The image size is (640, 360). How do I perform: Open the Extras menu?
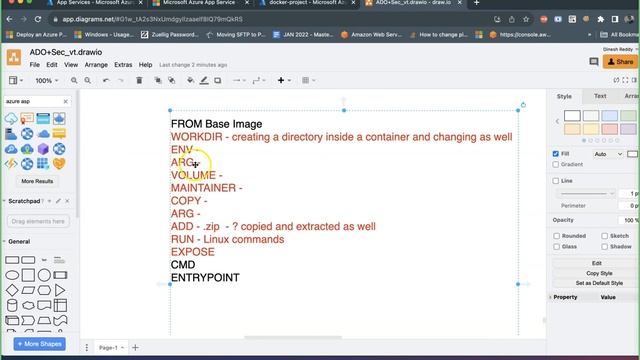pyautogui.click(x=123, y=65)
